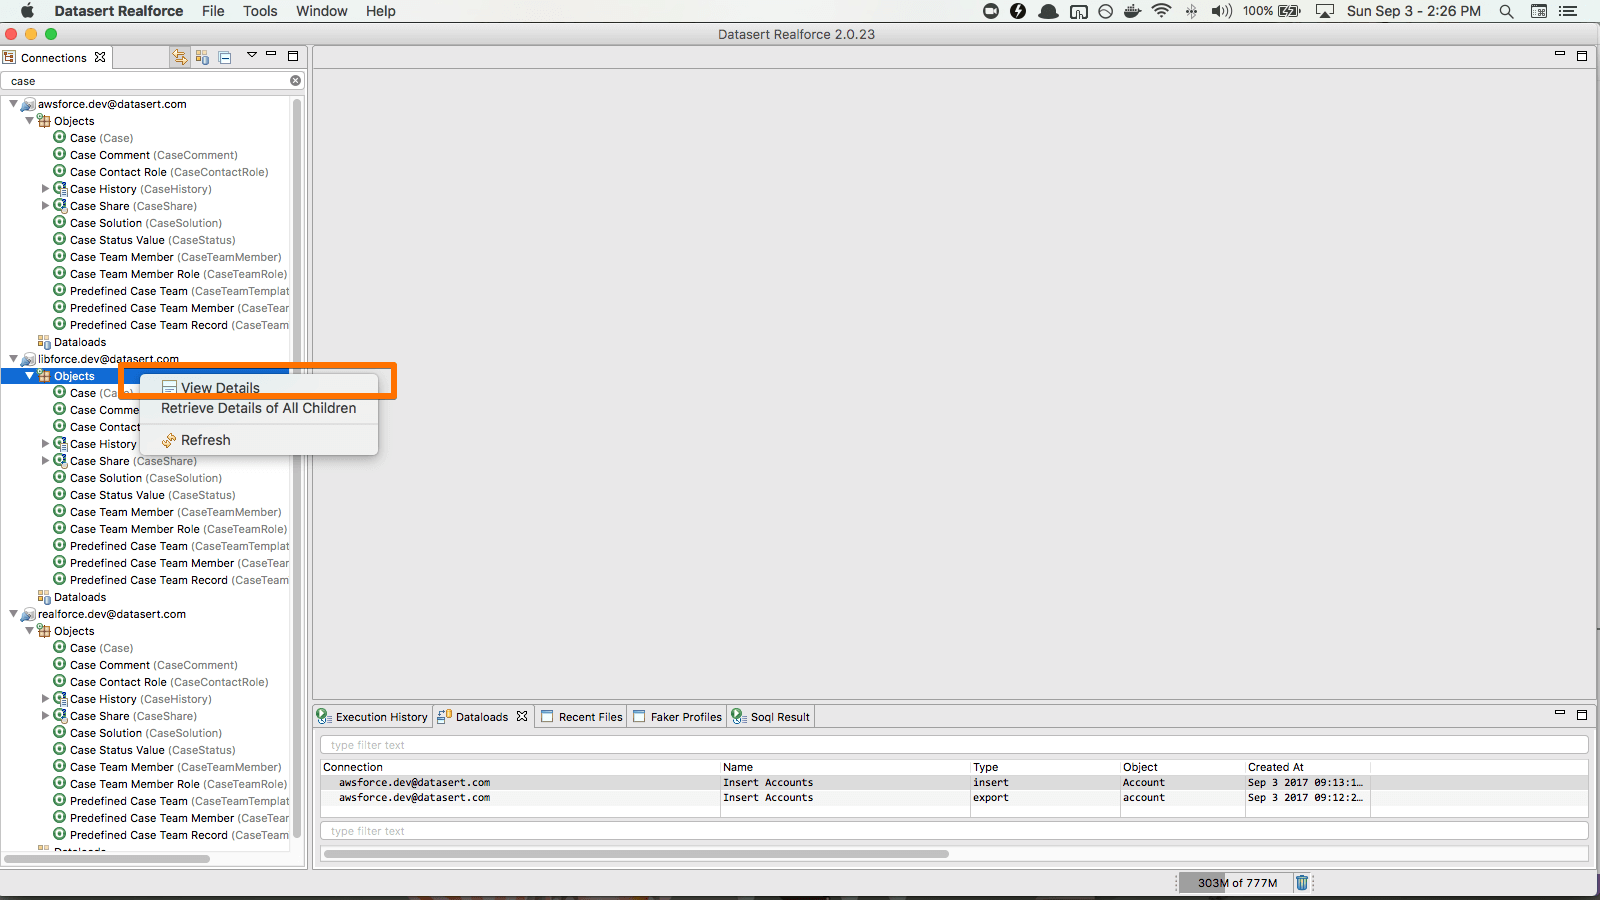Clear the 'case' search filter
Viewport: 1600px width, 900px height.
coord(295,81)
